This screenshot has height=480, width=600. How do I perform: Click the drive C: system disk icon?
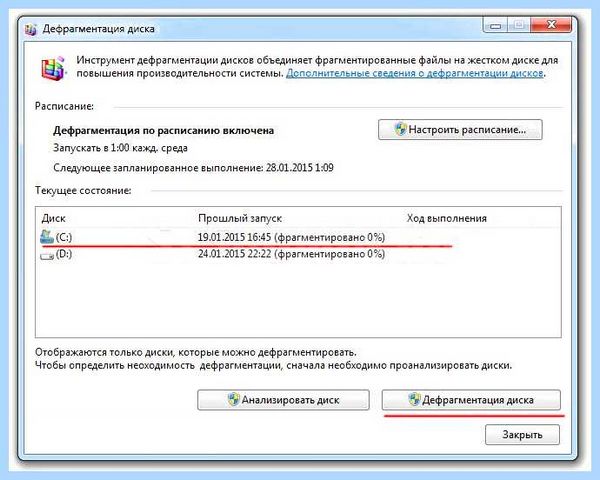[47, 237]
